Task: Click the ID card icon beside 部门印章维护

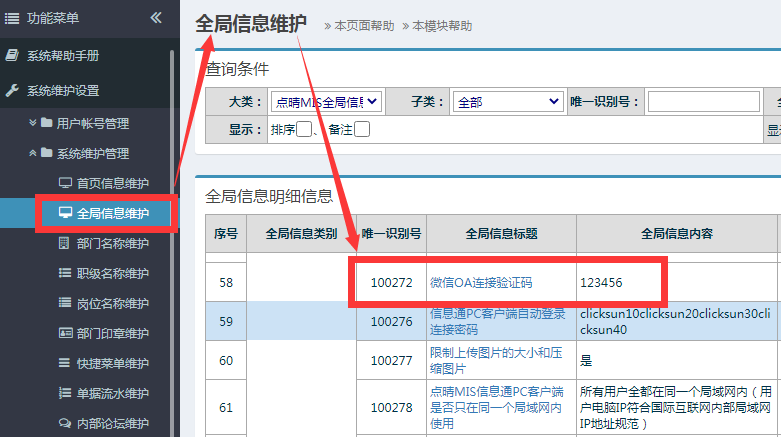Action: point(66,333)
